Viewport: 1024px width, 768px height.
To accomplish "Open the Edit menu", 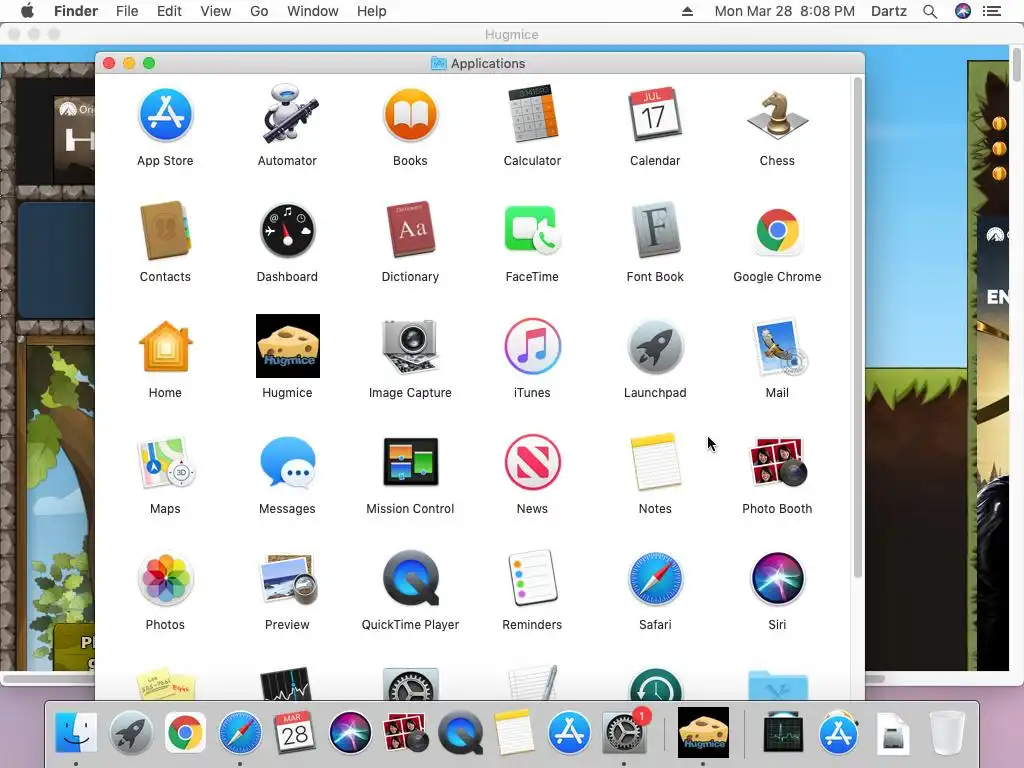I will pyautogui.click(x=169, y=11).
